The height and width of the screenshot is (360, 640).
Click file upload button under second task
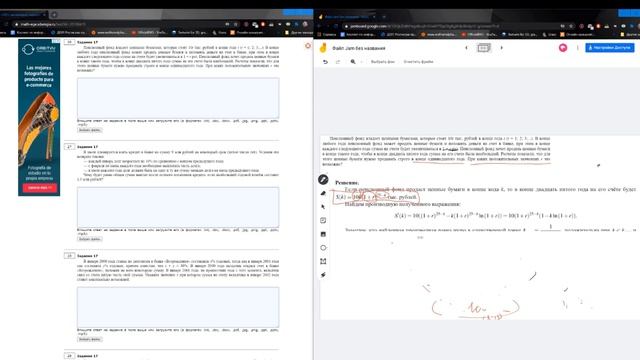90,239
